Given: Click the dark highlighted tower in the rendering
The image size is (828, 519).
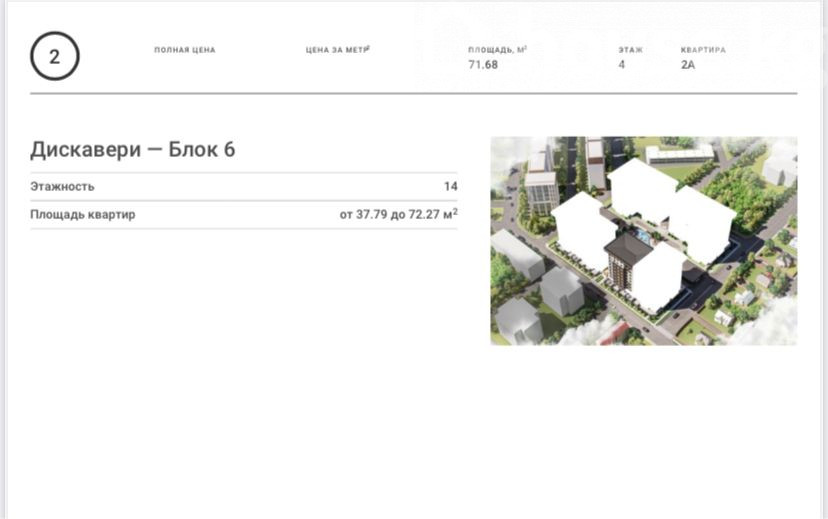Looking at the screenshot, I should [x=624, y=265].
